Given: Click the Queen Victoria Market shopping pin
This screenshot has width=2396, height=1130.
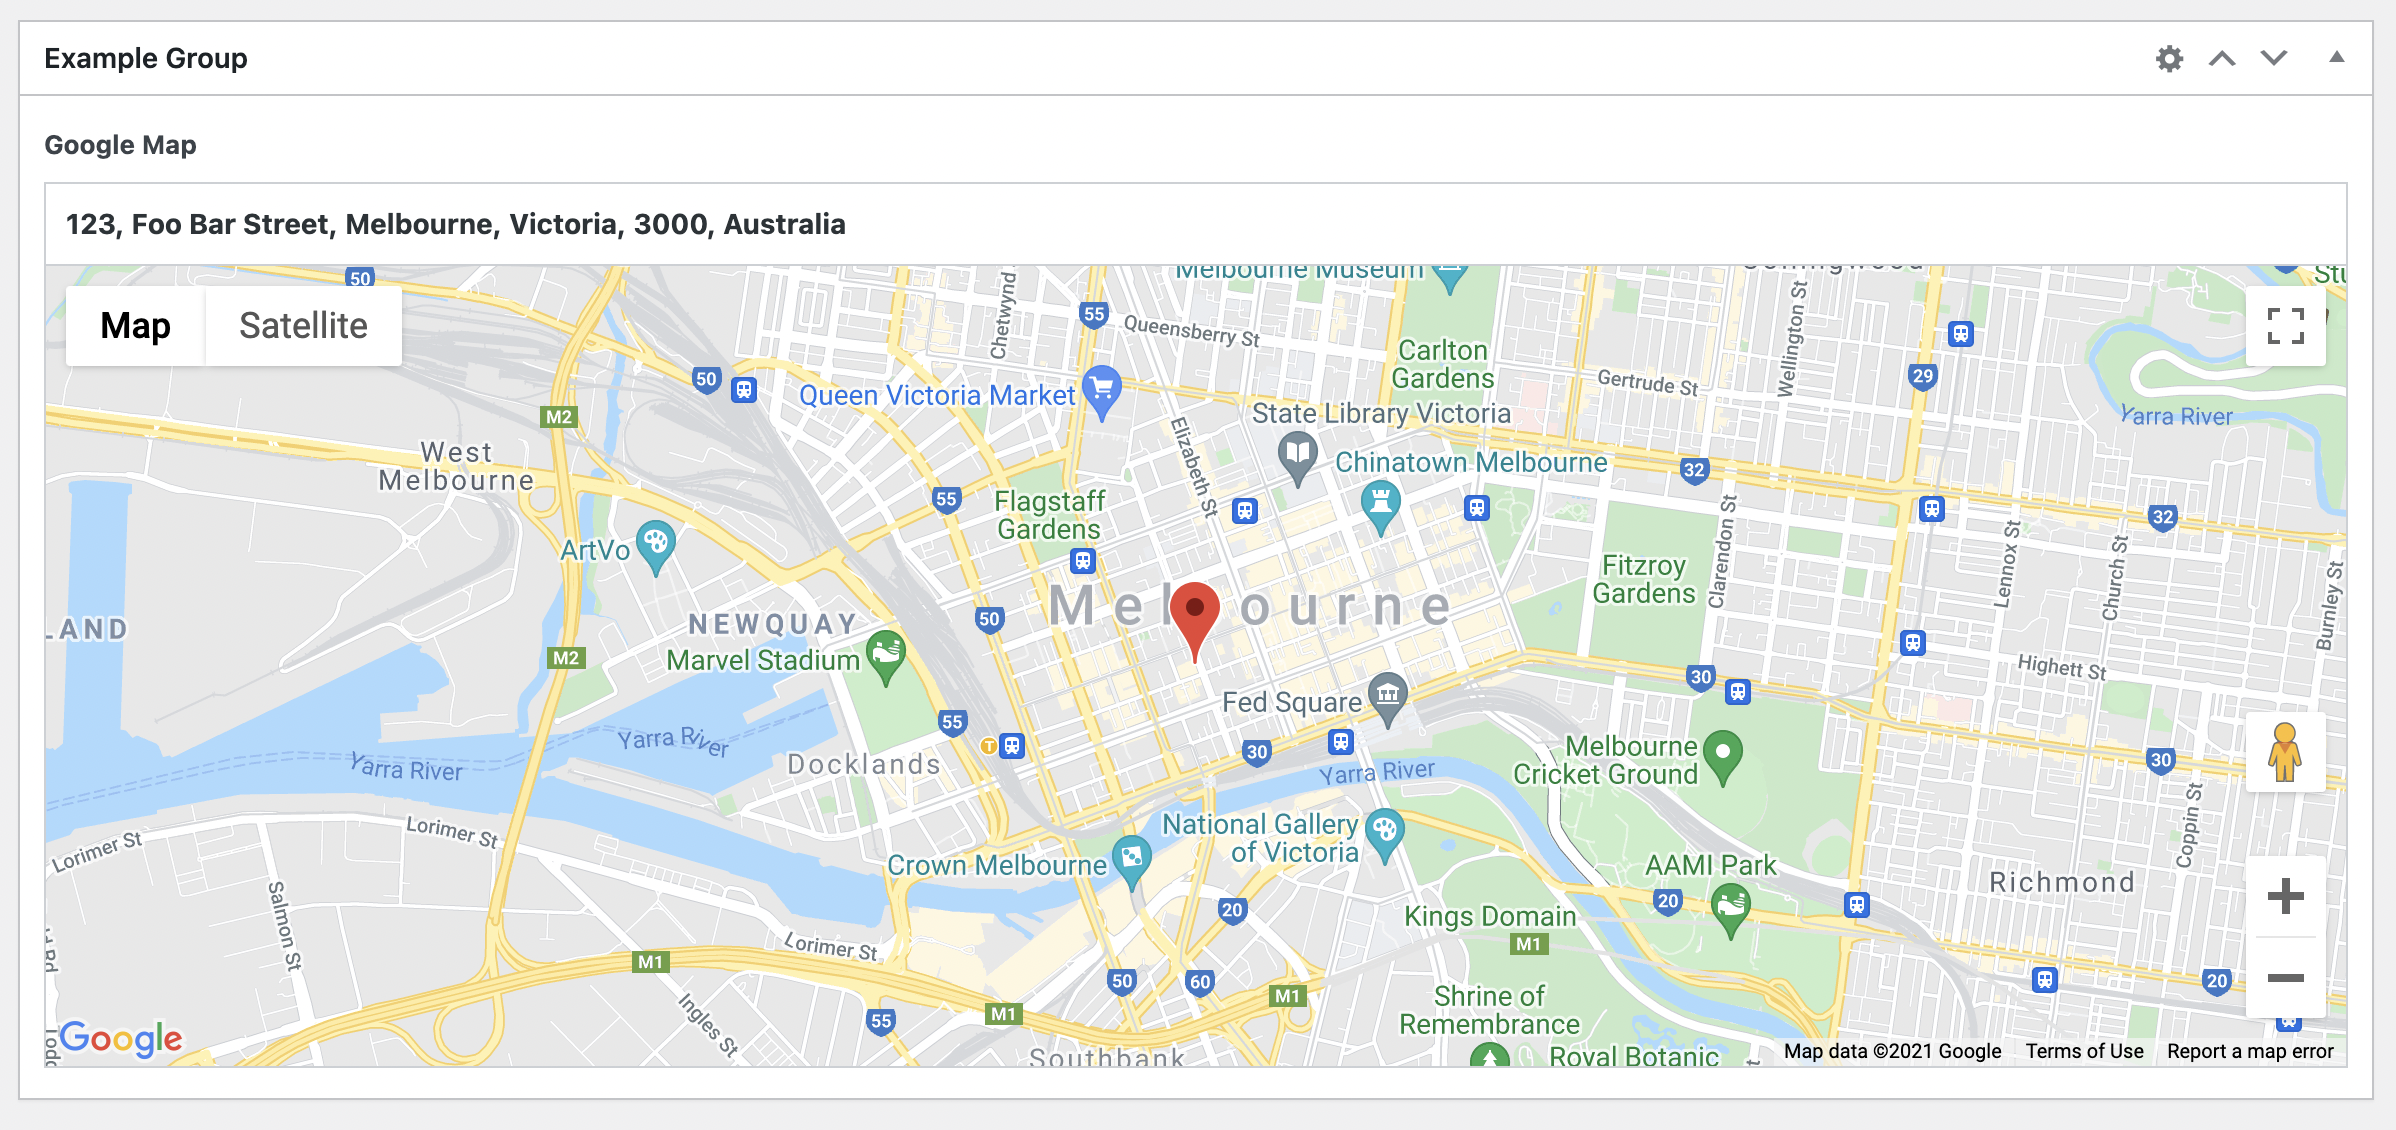Looking at the screenshot, I should pyautogui.click(x=1101, y=392).
